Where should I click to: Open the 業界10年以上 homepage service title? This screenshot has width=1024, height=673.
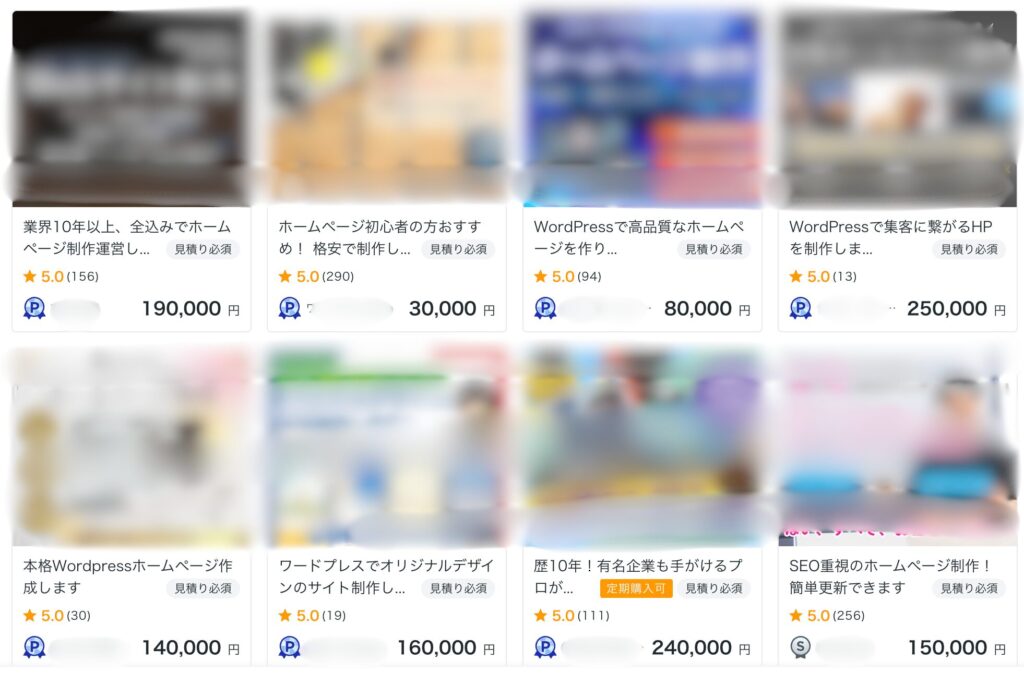[127, 238]
